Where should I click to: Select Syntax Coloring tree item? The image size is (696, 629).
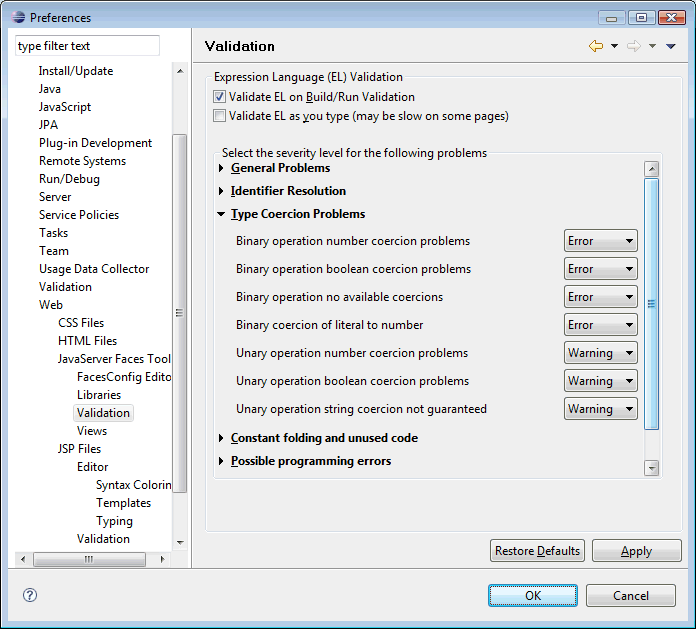point(134,485)
